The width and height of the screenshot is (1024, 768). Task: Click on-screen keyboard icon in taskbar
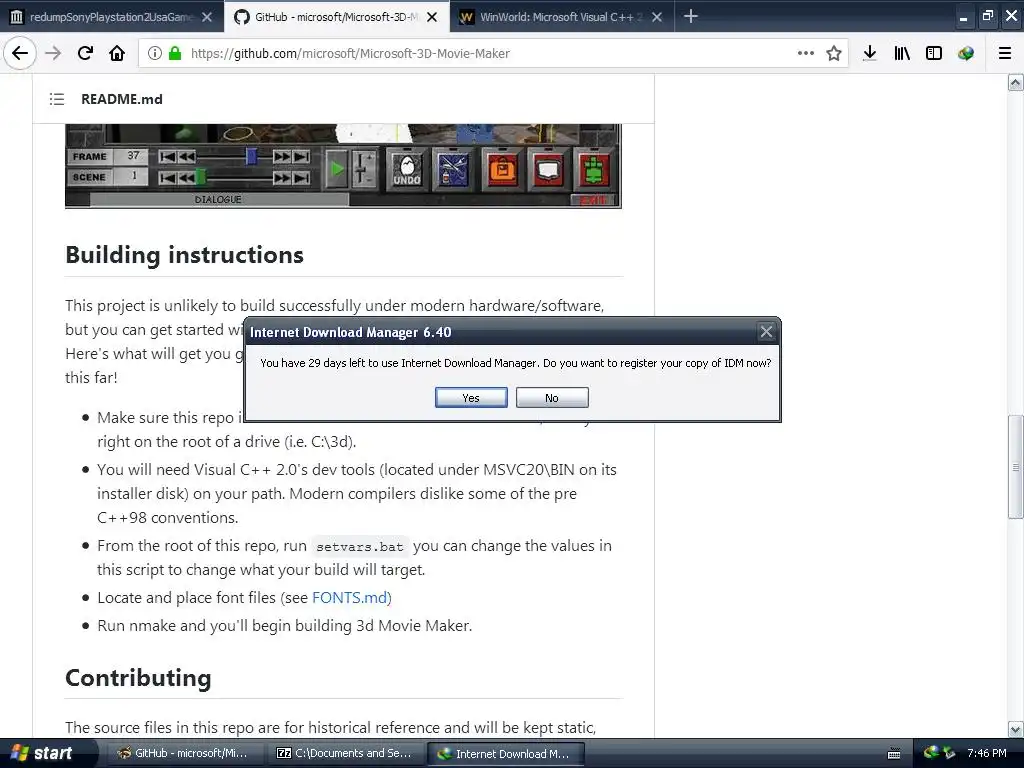coord(894,754)
